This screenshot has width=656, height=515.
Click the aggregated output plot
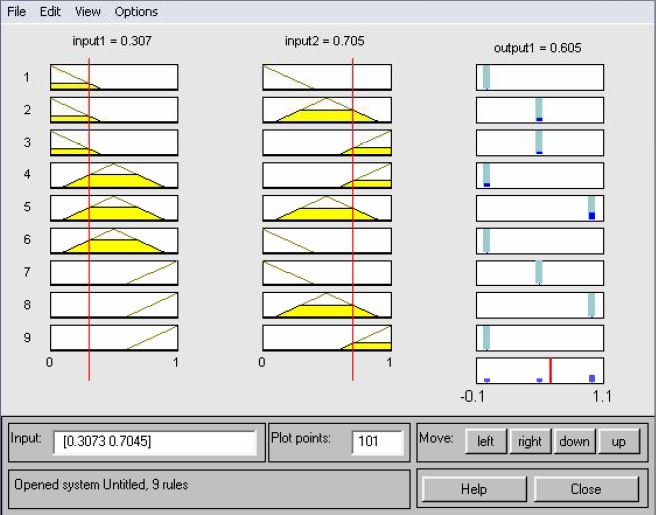tap(540, 370)
